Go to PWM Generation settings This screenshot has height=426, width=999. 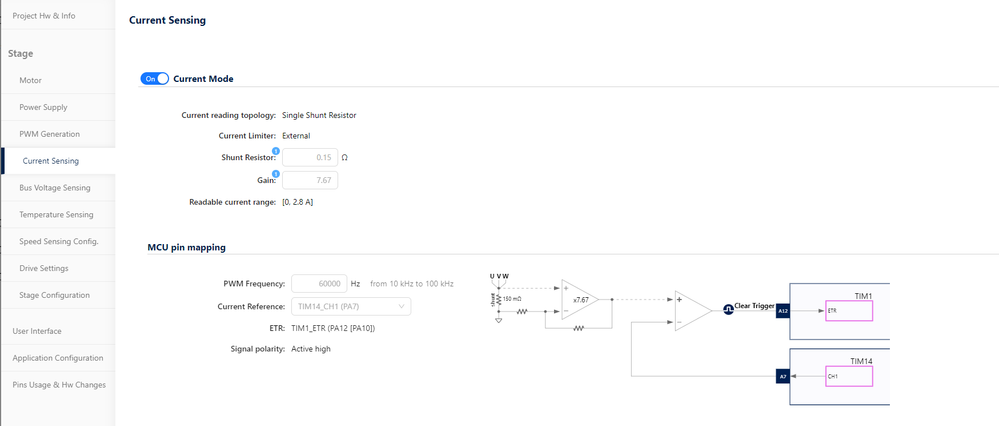49,134
